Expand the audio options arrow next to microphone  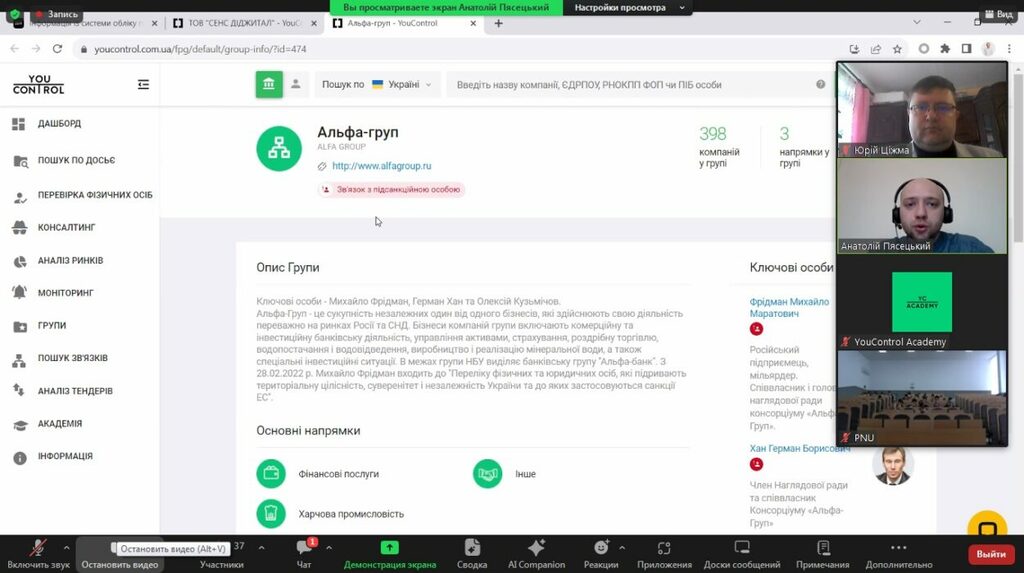66,547
